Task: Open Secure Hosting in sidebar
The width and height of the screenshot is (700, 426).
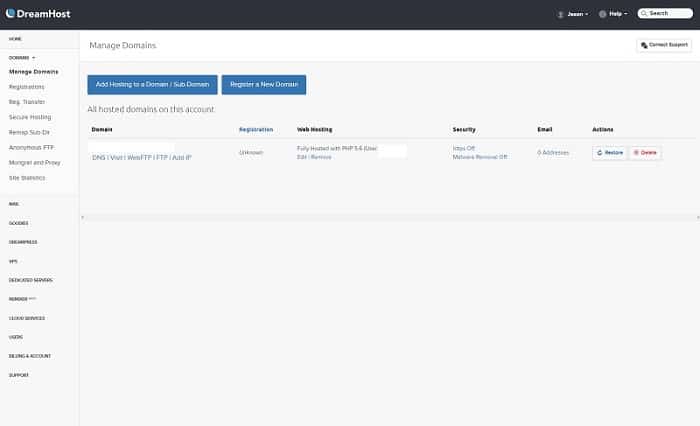Action: pos(30,117)
